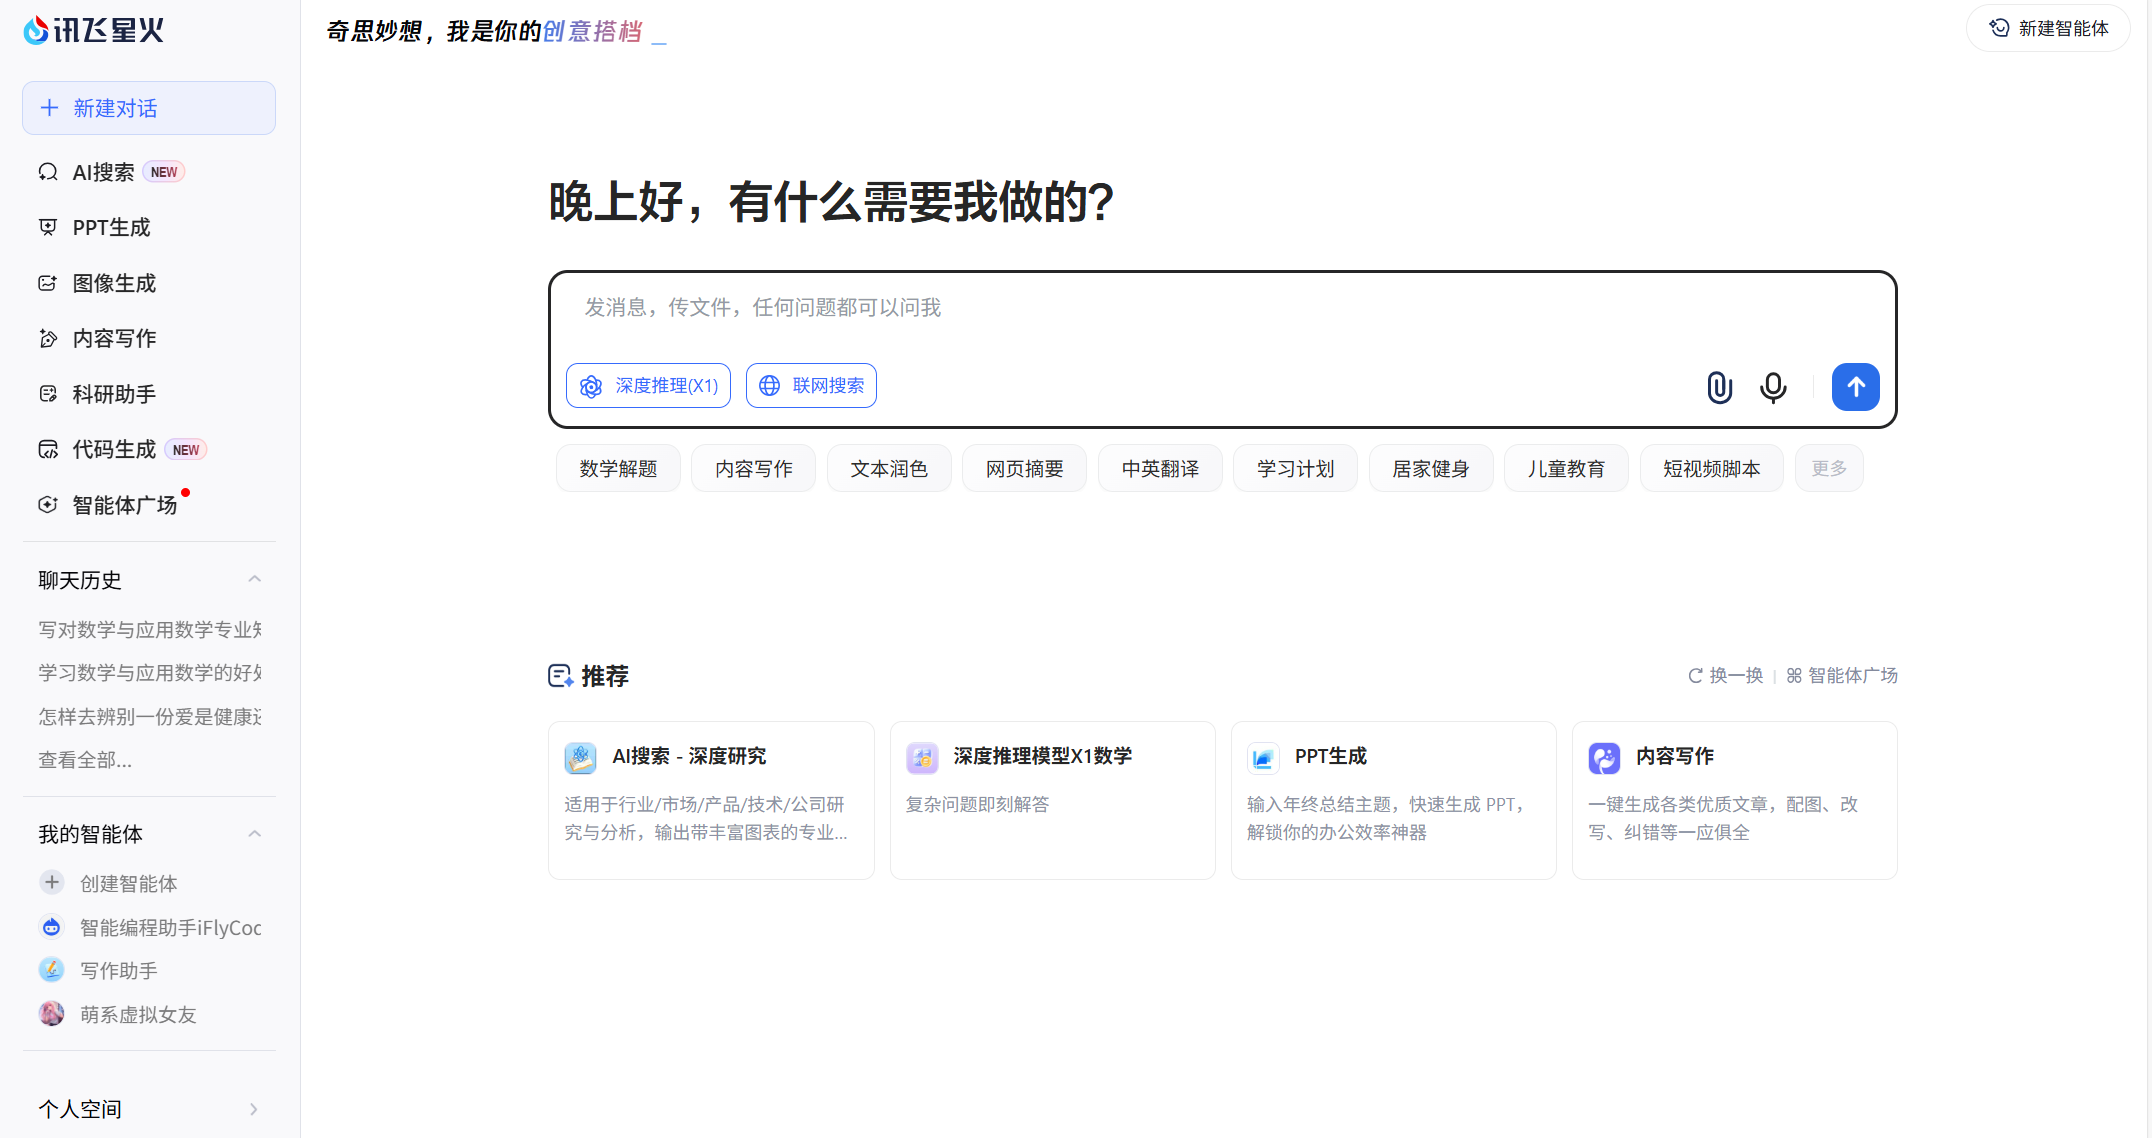Enable the 联网搜索 option

pos(811,385)
